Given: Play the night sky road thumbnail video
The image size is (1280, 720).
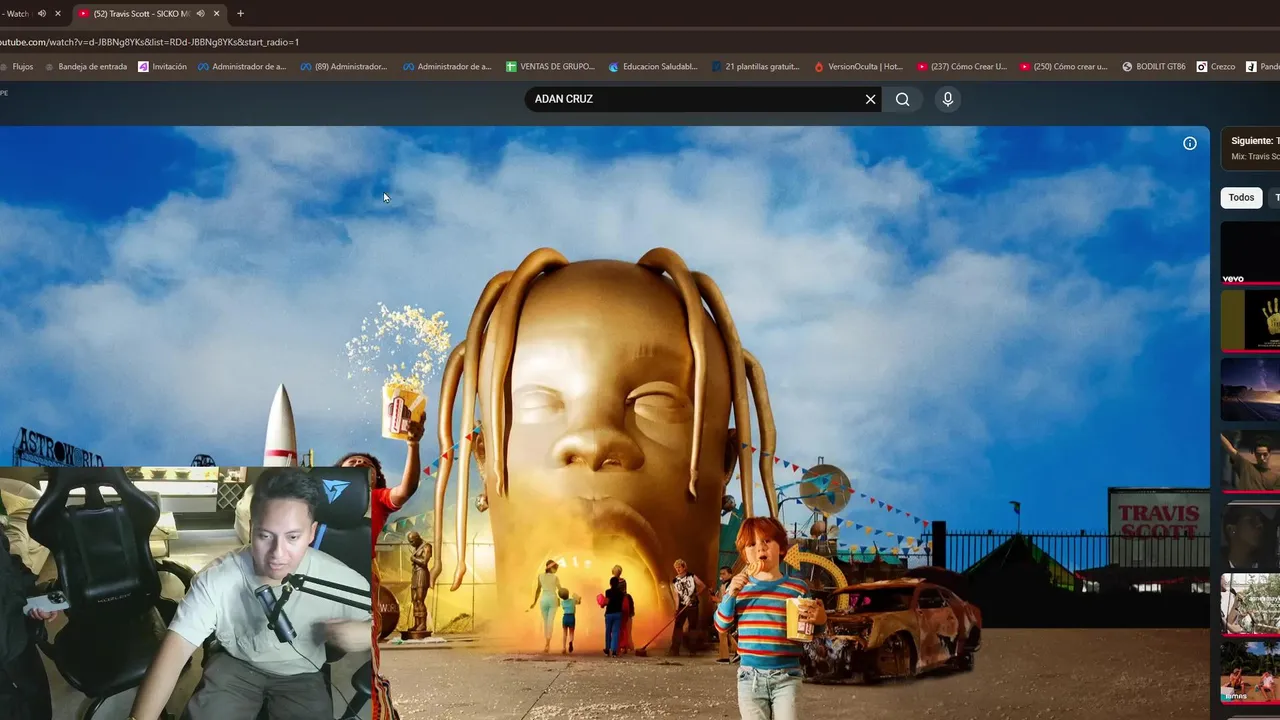Looking at the screenshot, I should point(1250,389).
